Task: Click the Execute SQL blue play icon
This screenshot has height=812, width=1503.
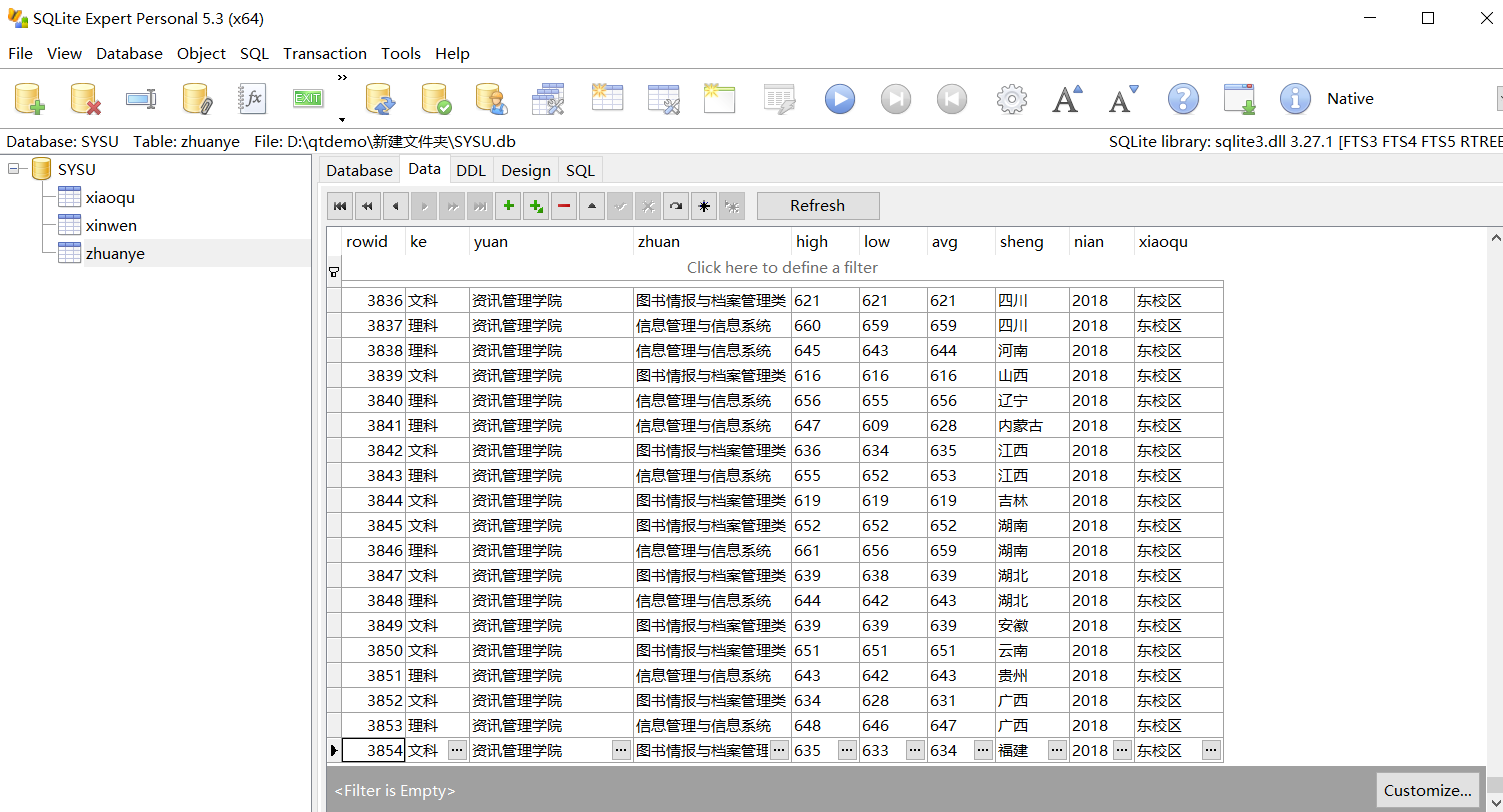Action: click(x=839, y=99)
